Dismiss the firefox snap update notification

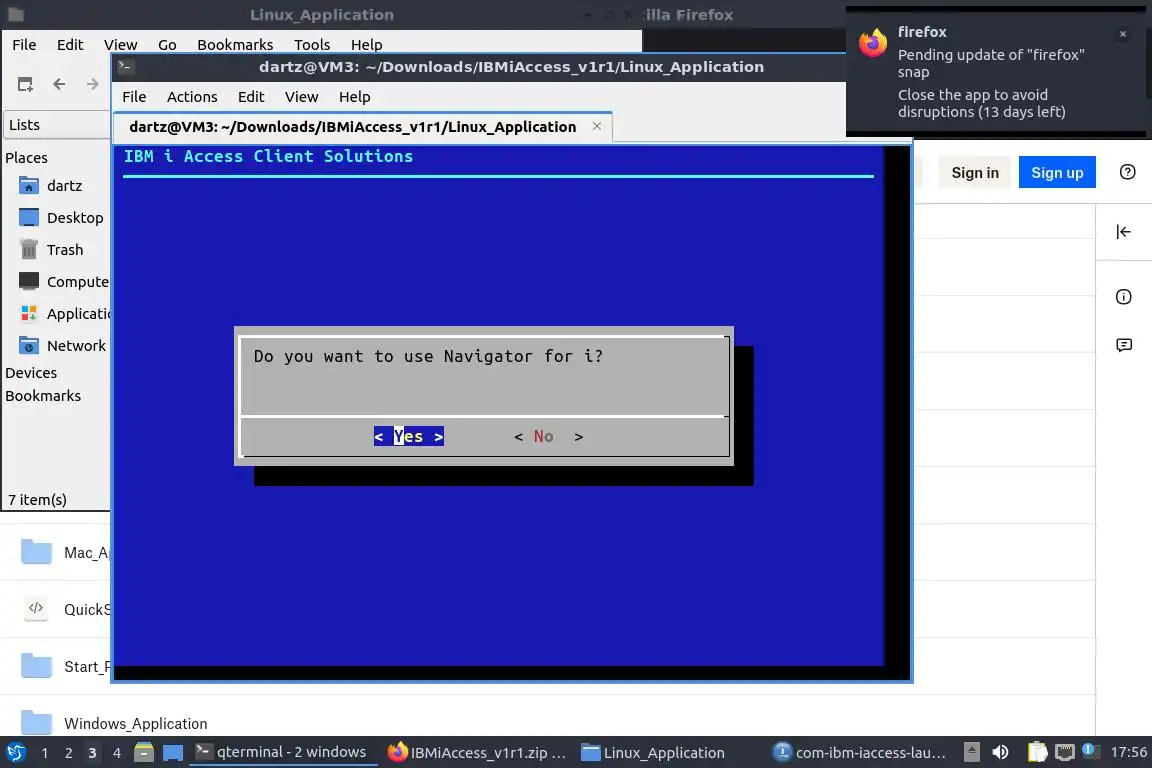click(1123, 34)
